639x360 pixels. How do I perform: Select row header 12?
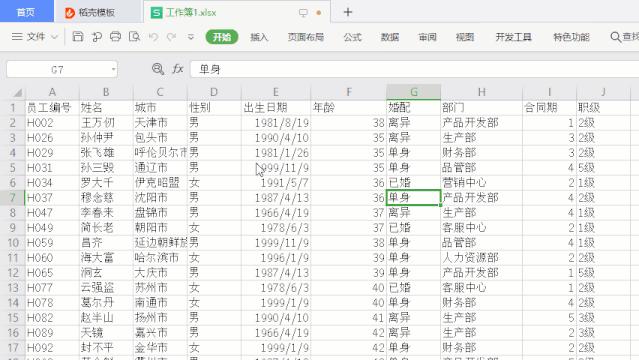[x=13, y=273]
